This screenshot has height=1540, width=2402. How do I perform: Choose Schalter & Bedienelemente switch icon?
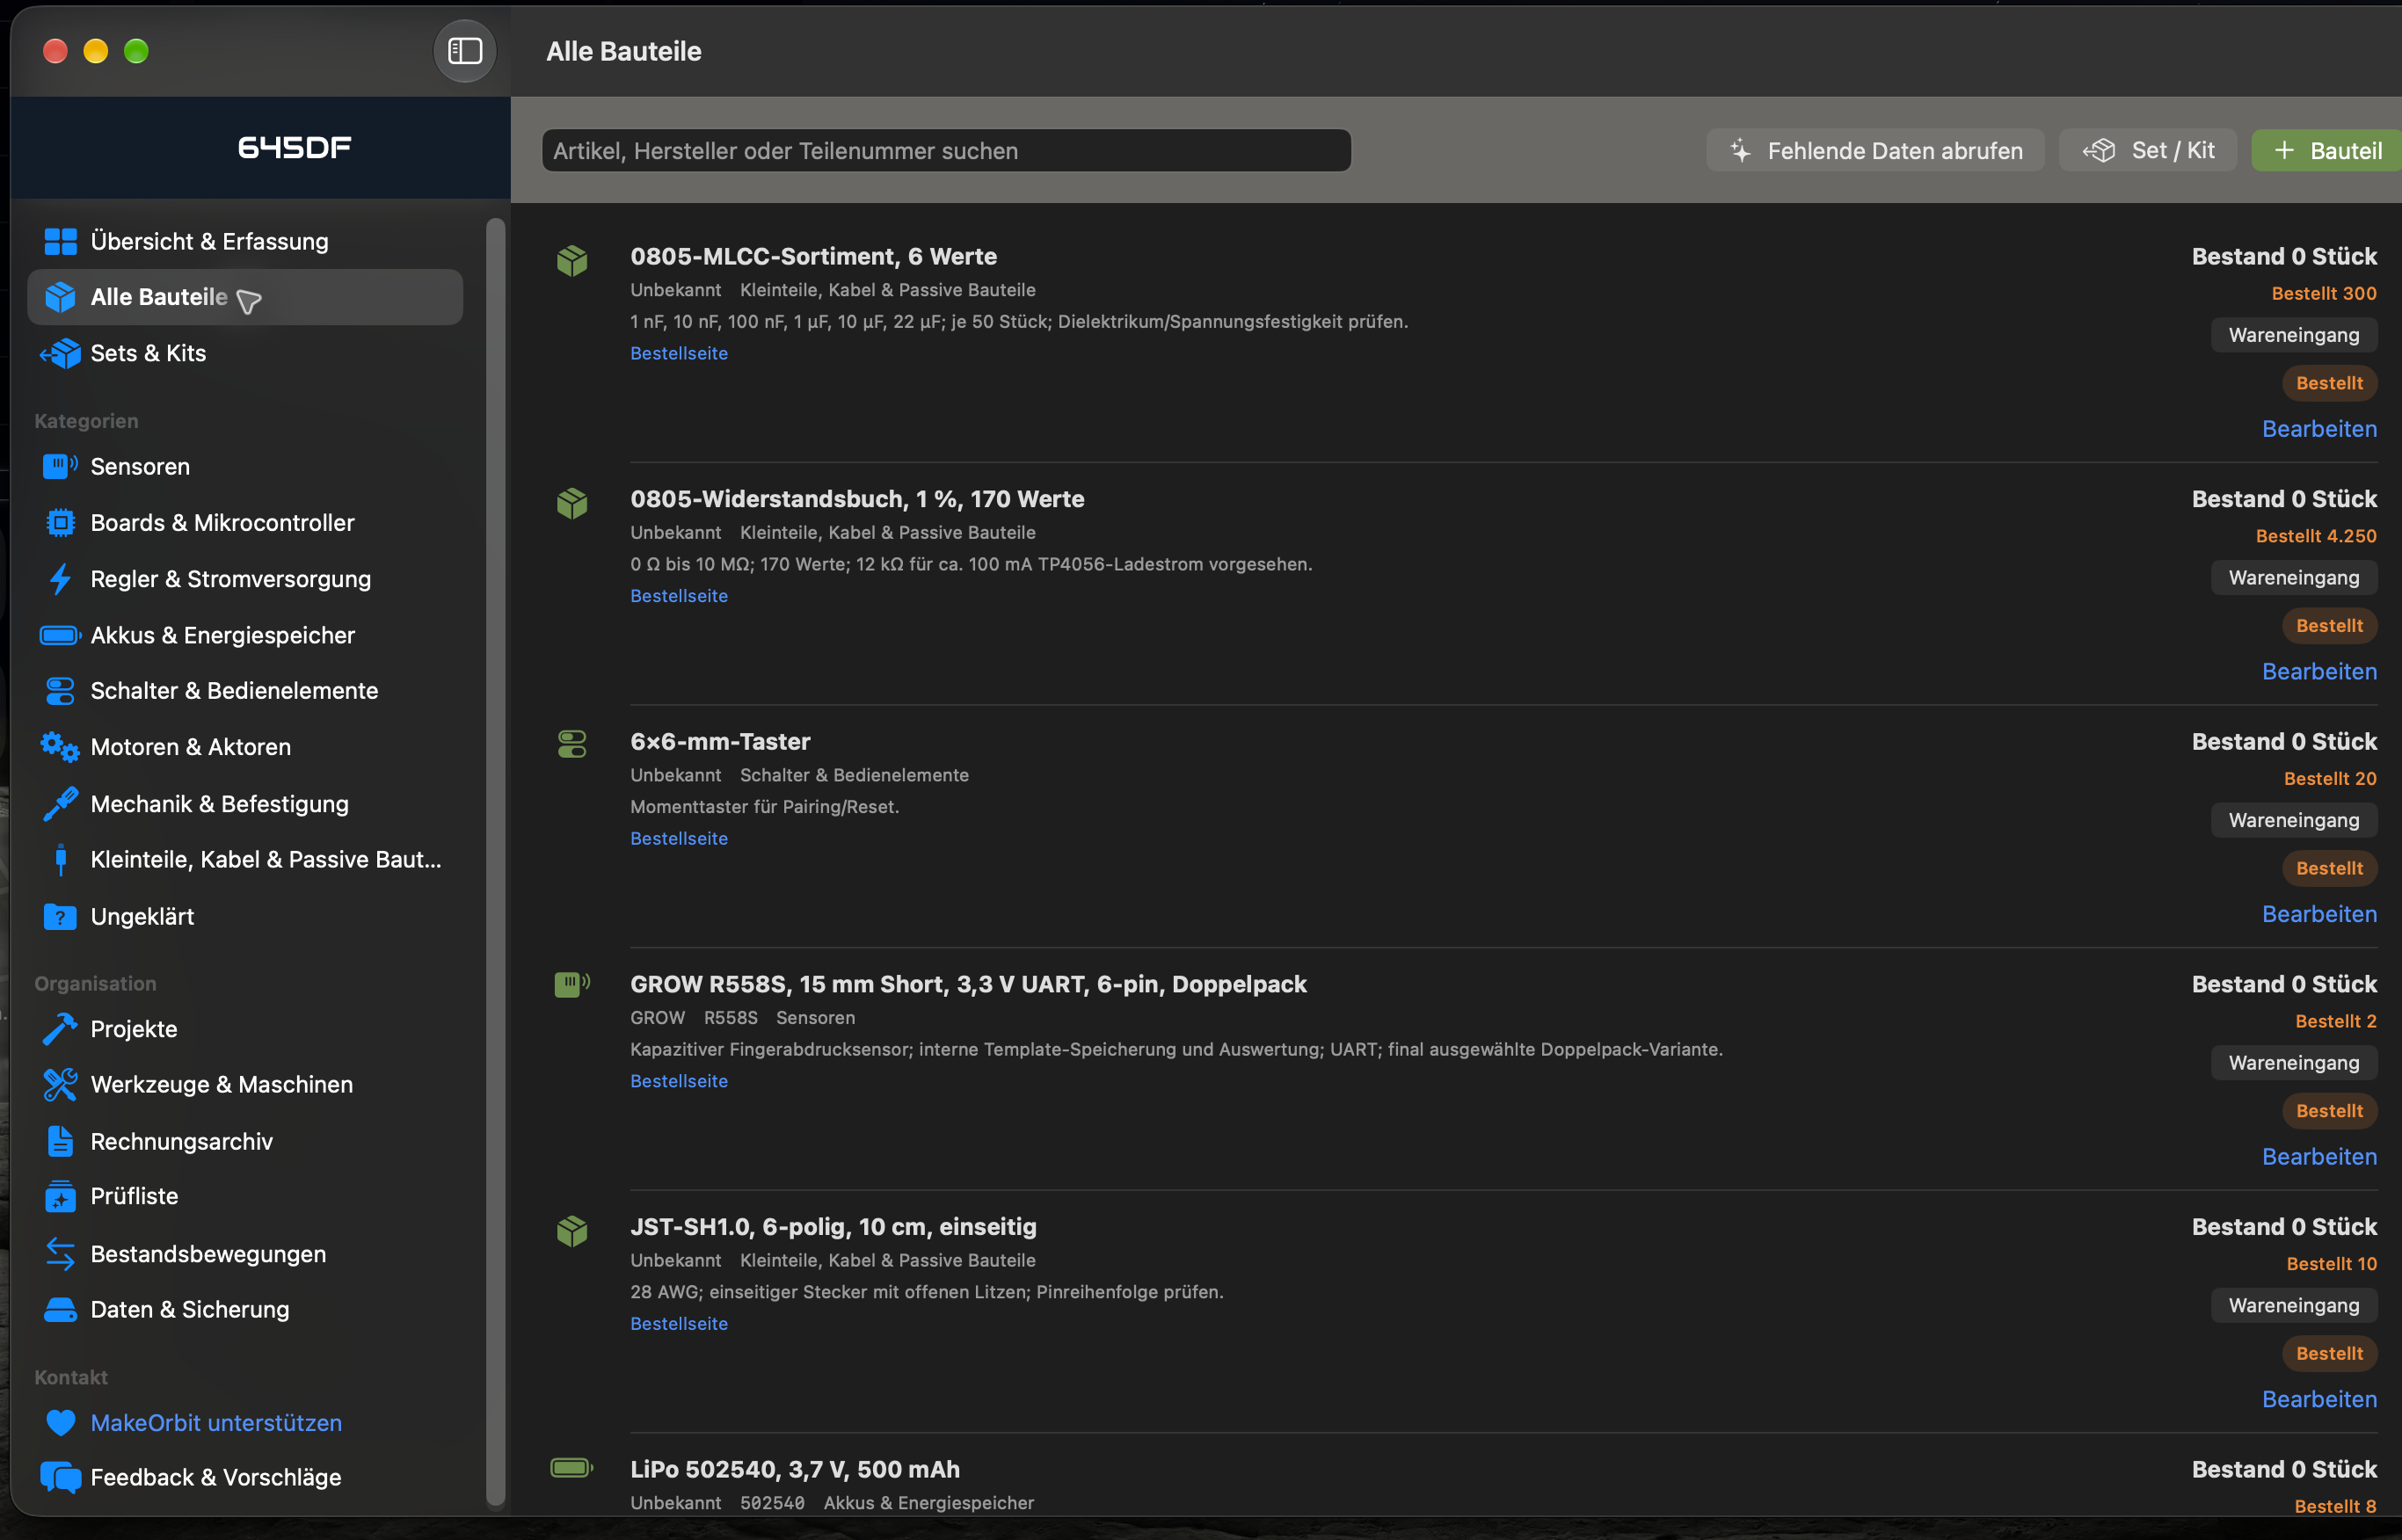coord(60,691)
